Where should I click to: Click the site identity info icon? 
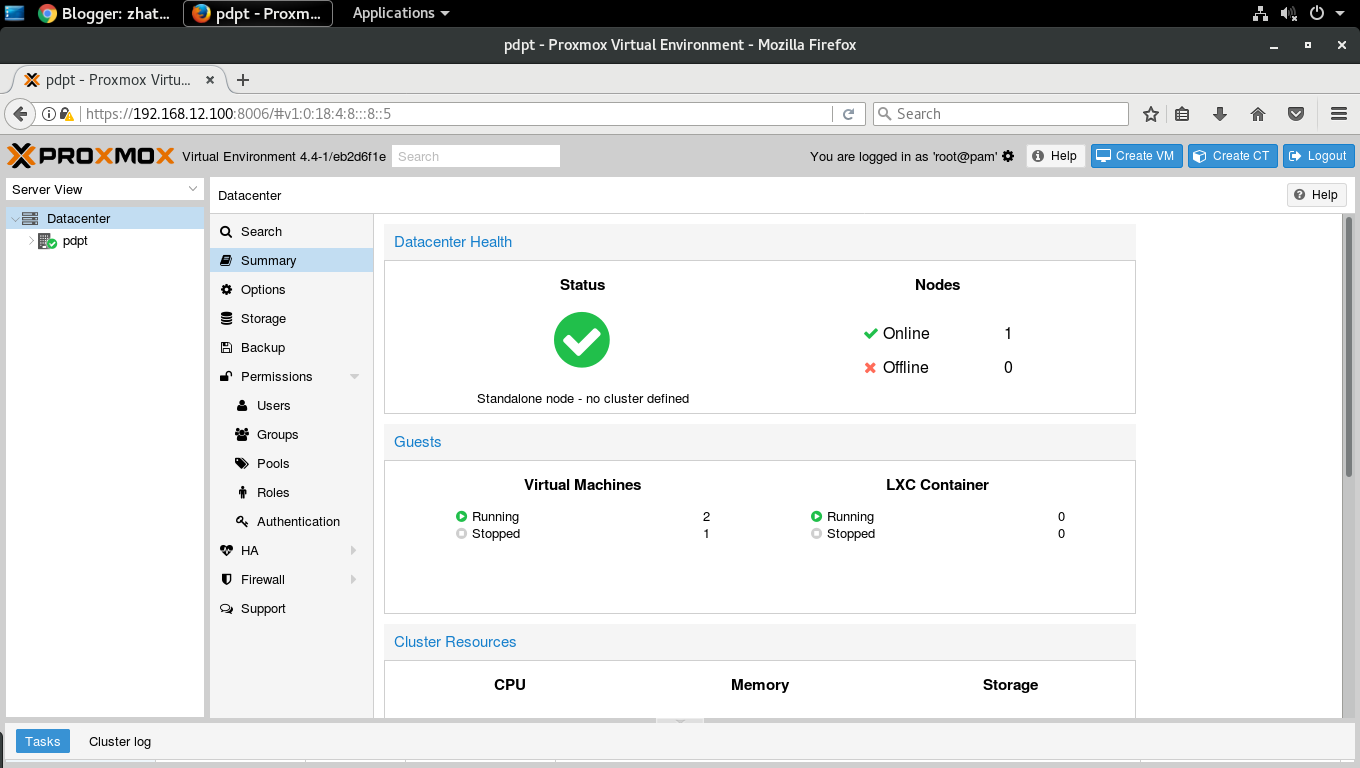click(x=48, y=114)
